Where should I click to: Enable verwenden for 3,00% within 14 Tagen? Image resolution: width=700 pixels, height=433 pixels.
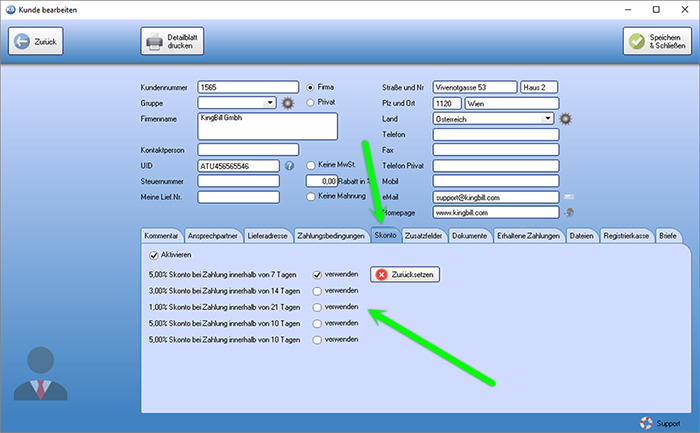(317, 291)
